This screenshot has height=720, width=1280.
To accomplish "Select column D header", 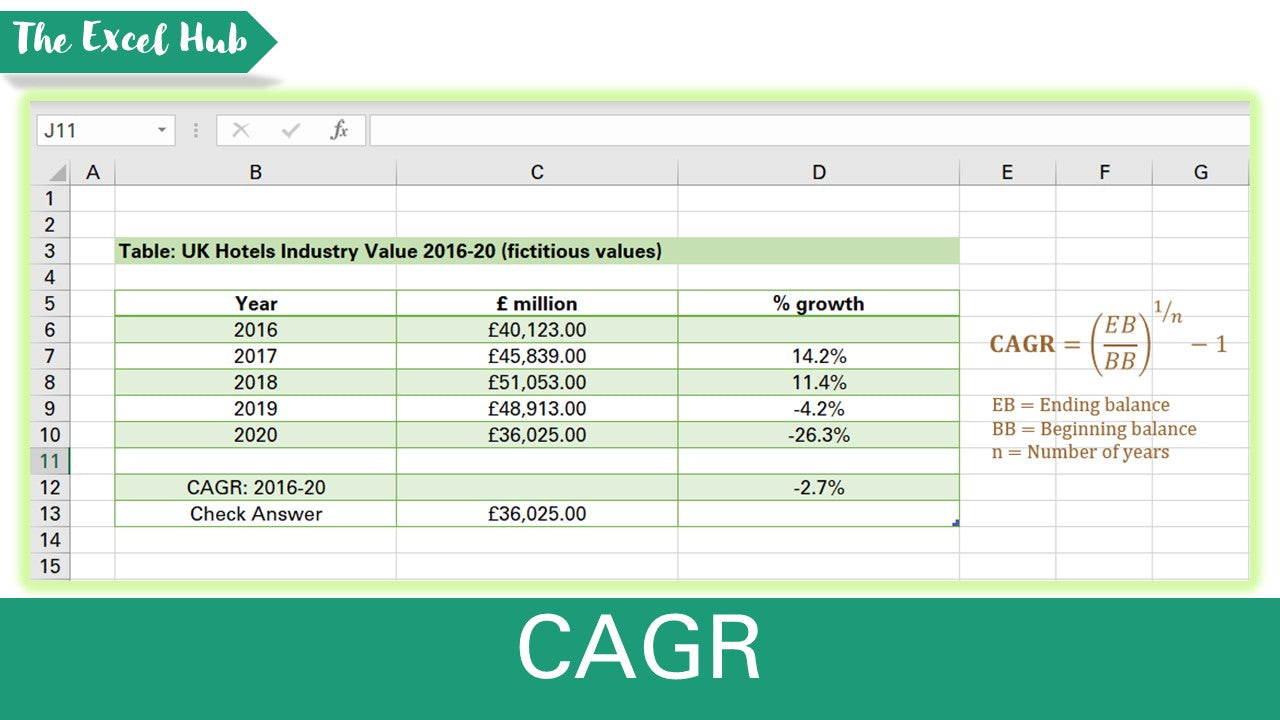I will pyautogui.click(x=819, y=173).
